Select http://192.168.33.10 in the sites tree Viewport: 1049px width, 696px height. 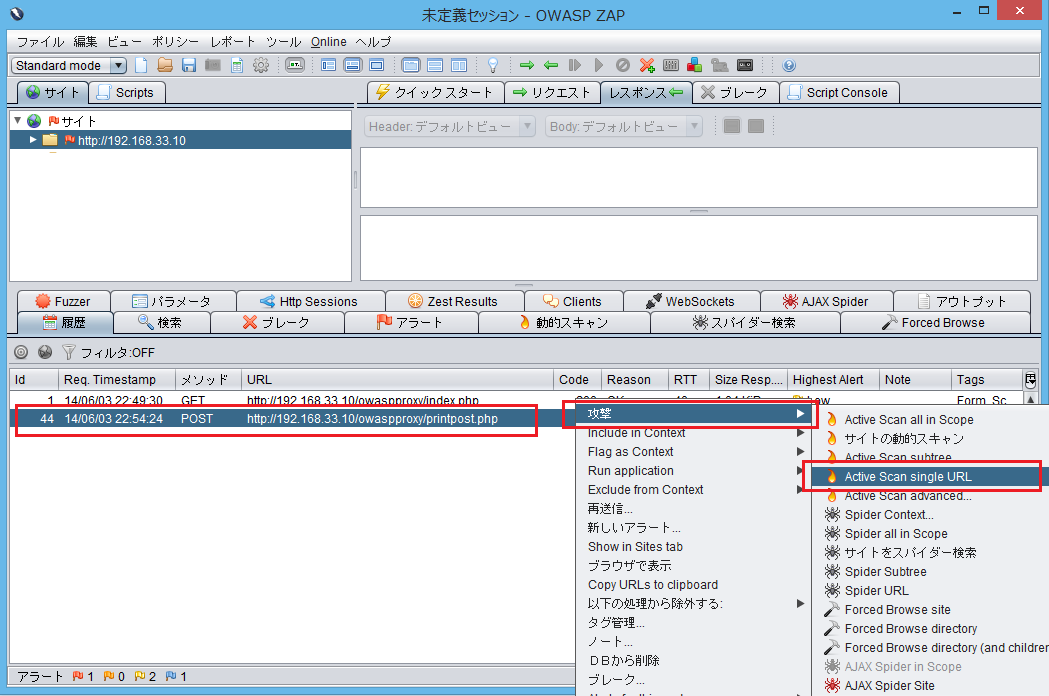click(132, 141)
